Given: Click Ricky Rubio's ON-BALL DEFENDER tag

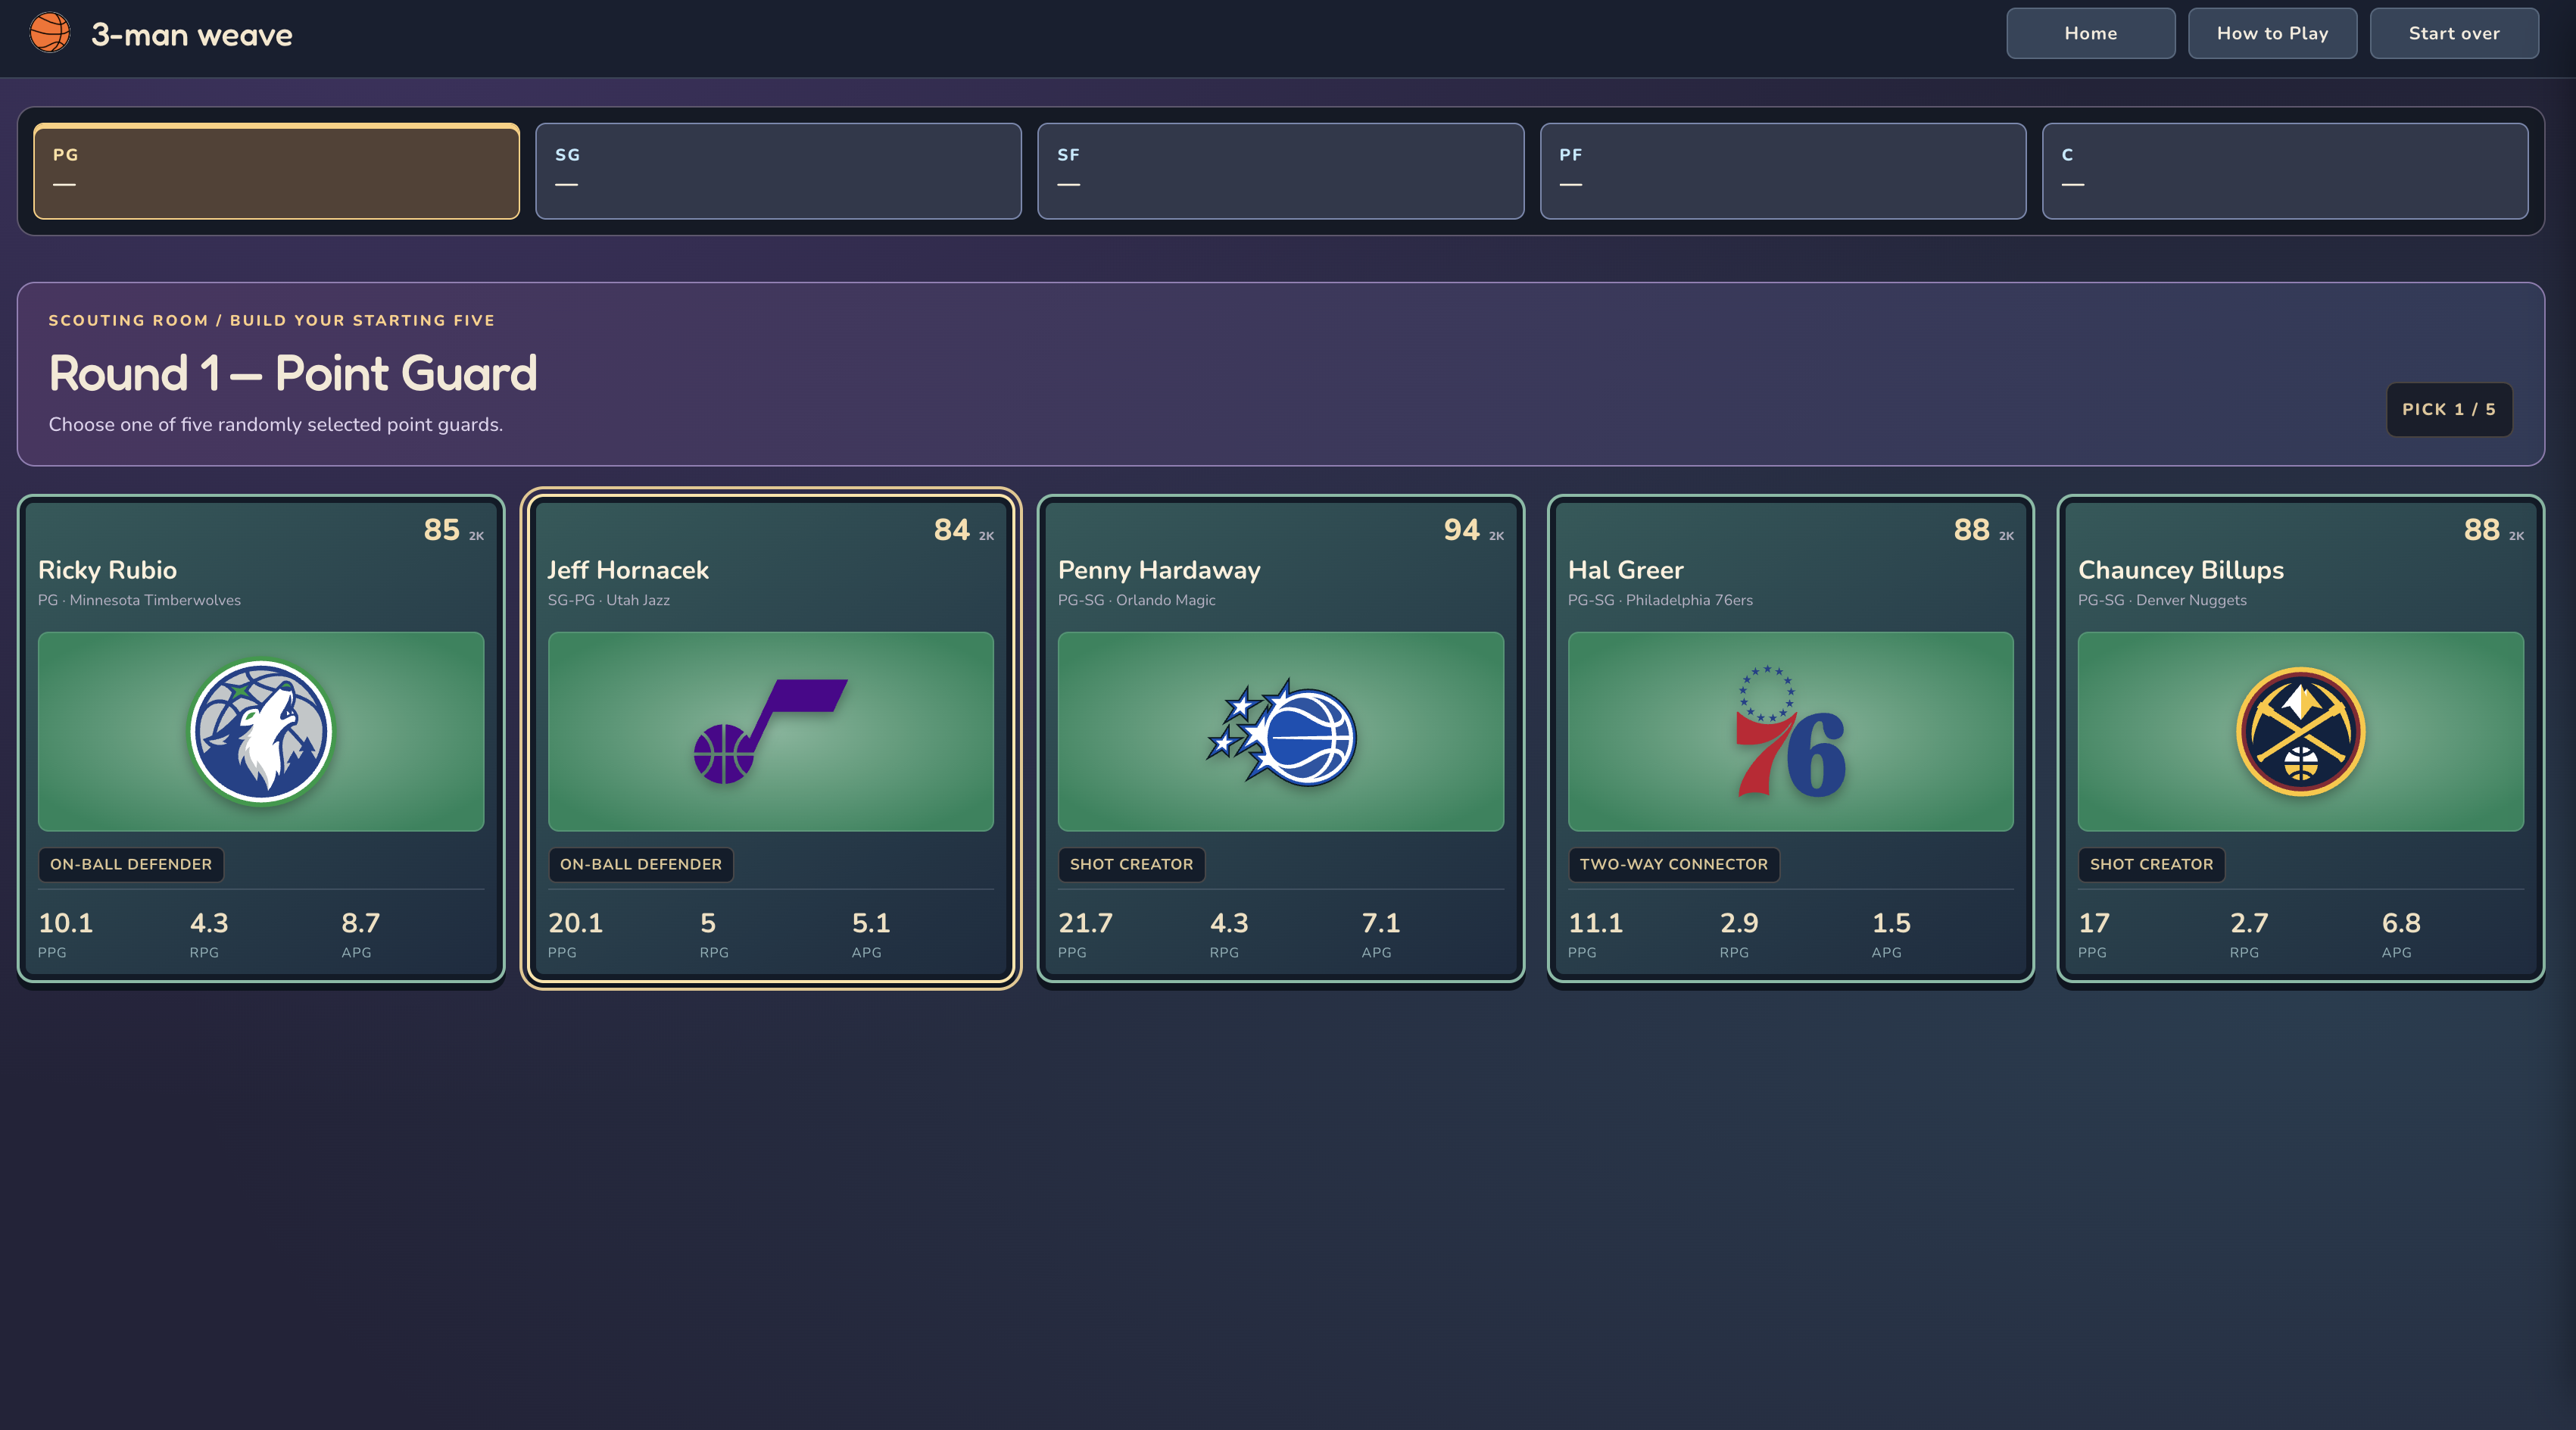Looking at the screenshot, I should (x=131, y=864).
